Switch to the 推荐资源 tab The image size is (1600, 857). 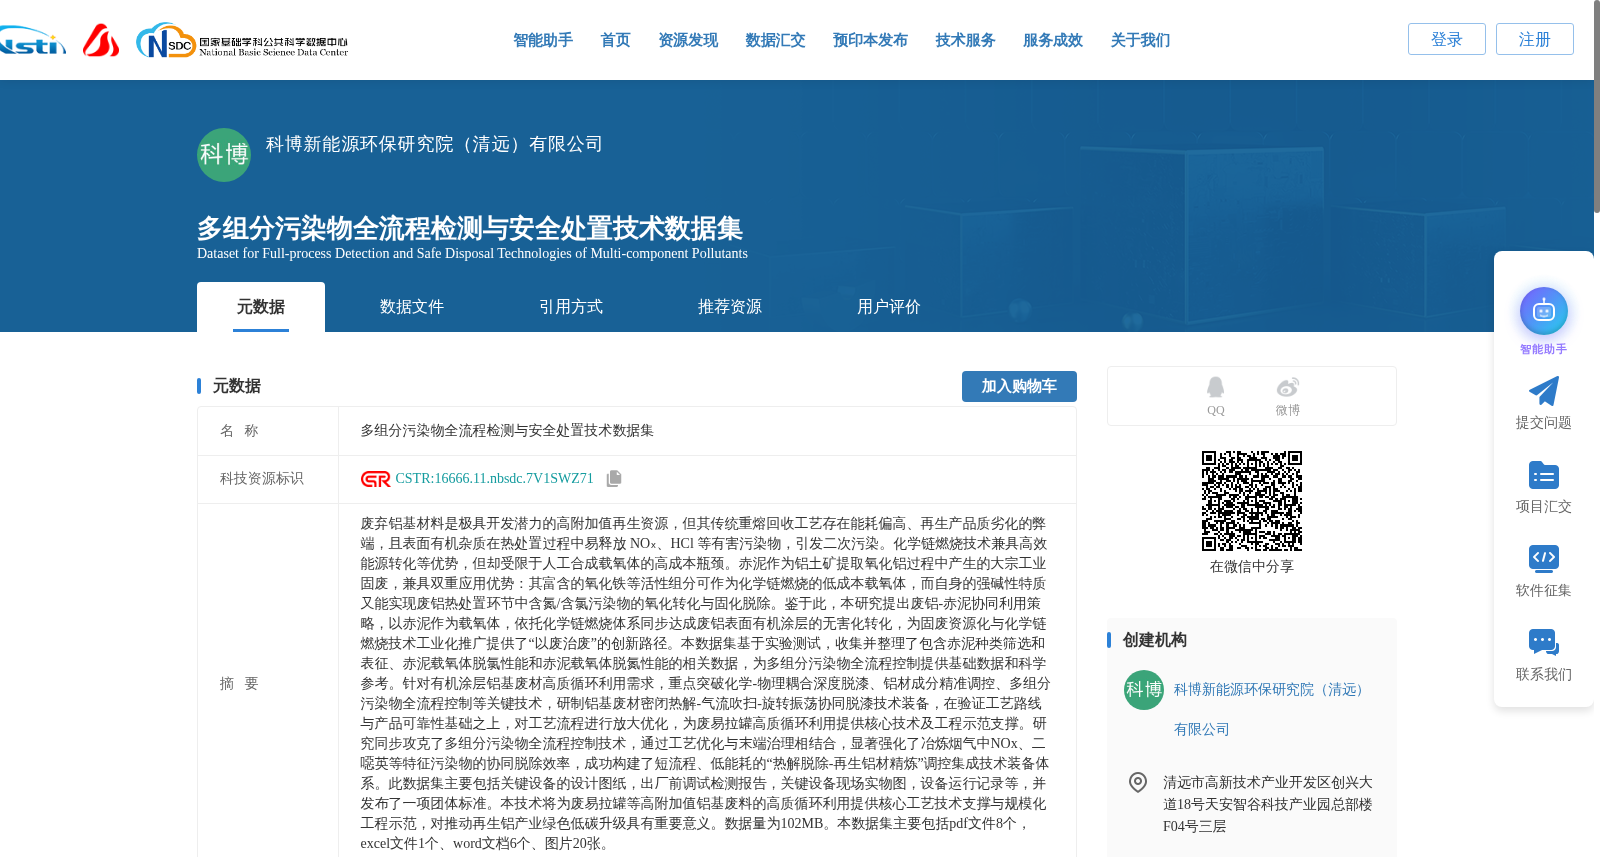[x=730, y=307]
